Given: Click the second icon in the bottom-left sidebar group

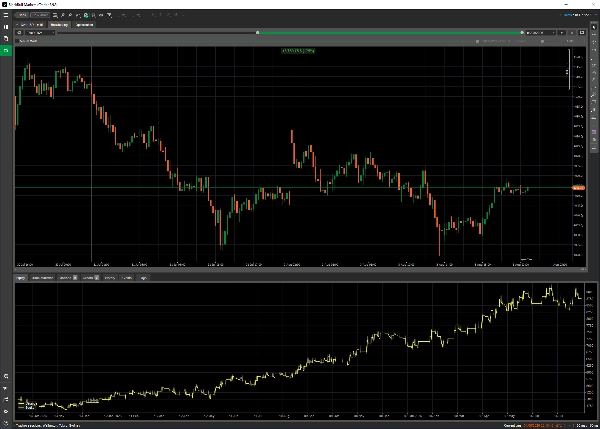Looking at the screenshot, I should [x=6, y=388].
